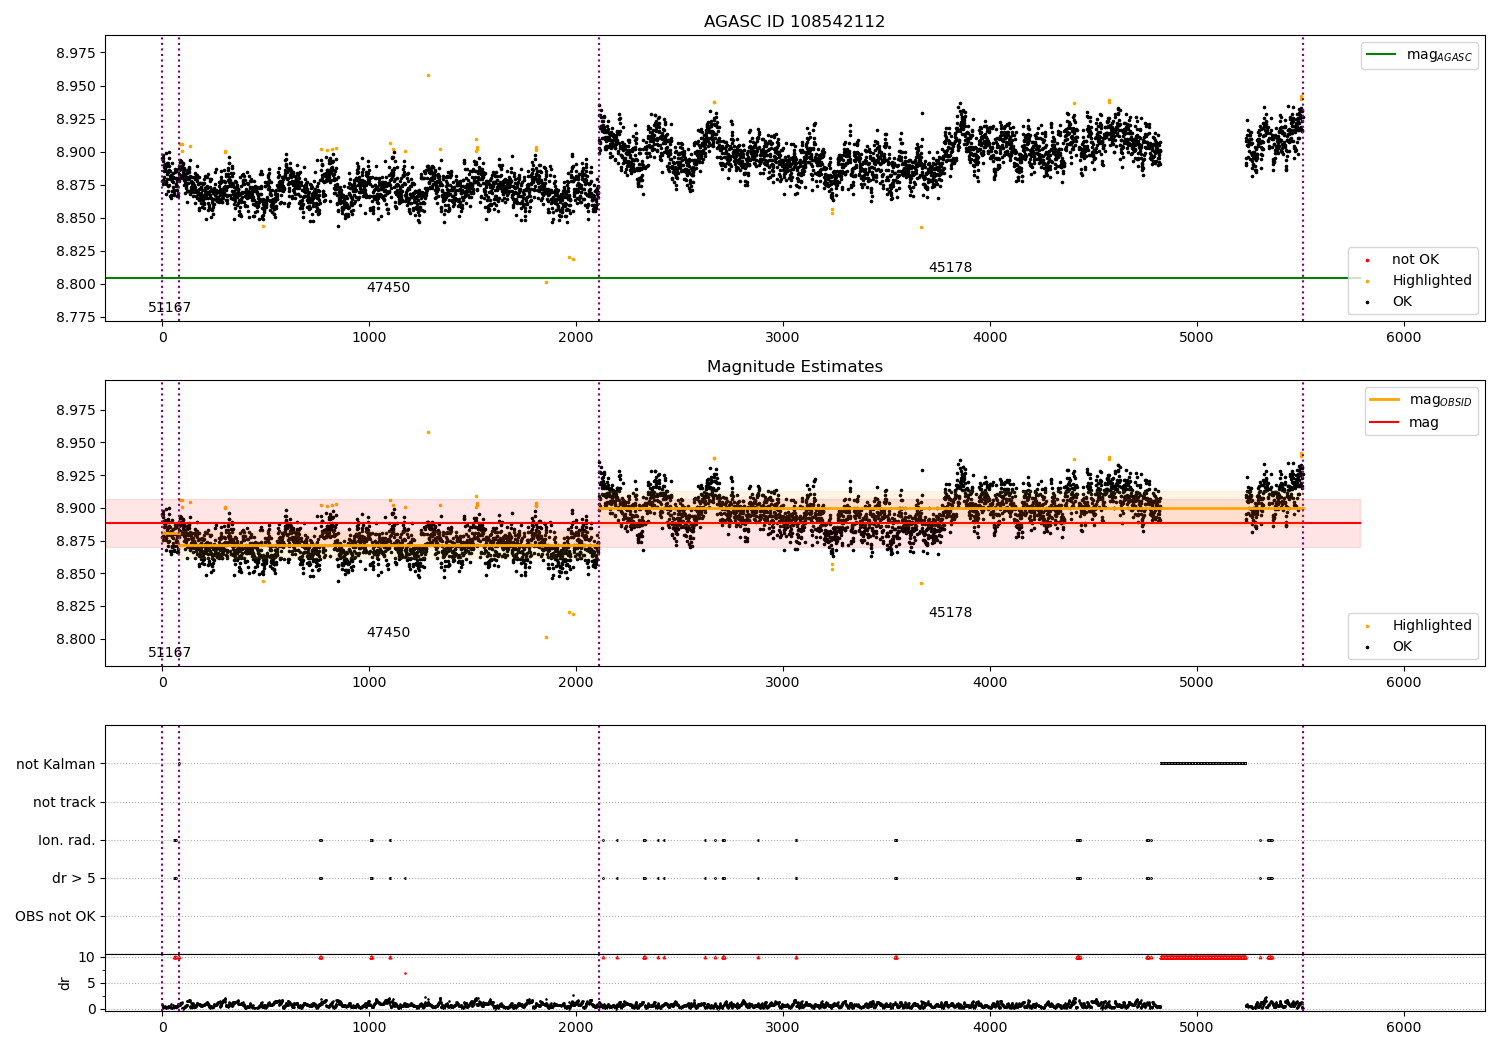The width and height of the screenshot is (1500, 1050).
Task: Click the green mag AGASC legend line sample
Action: pos(1381,55)
